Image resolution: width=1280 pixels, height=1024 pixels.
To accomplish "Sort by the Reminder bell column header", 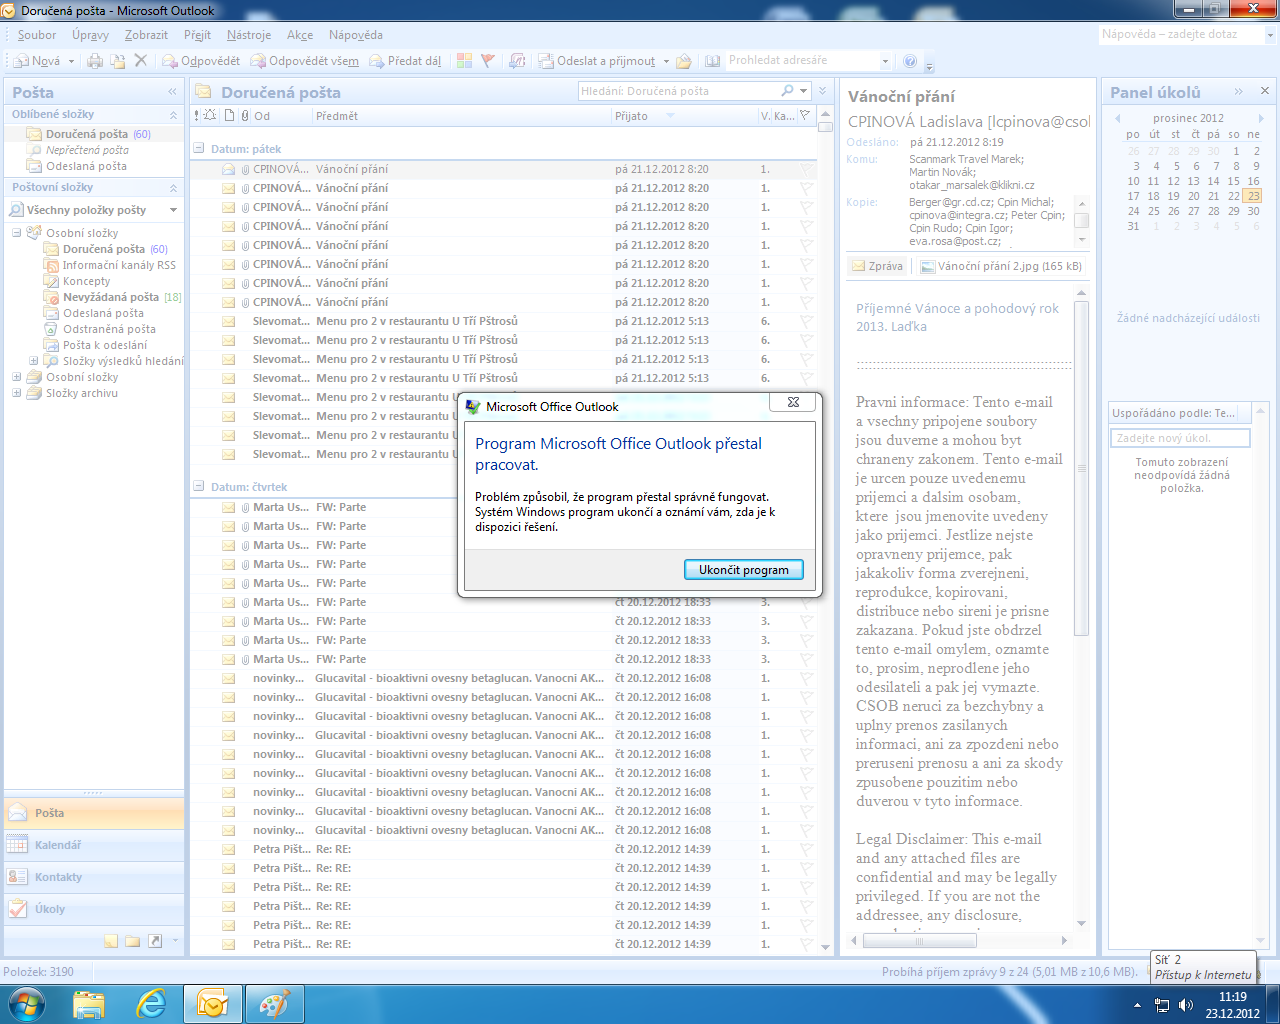I will point(211,116).
